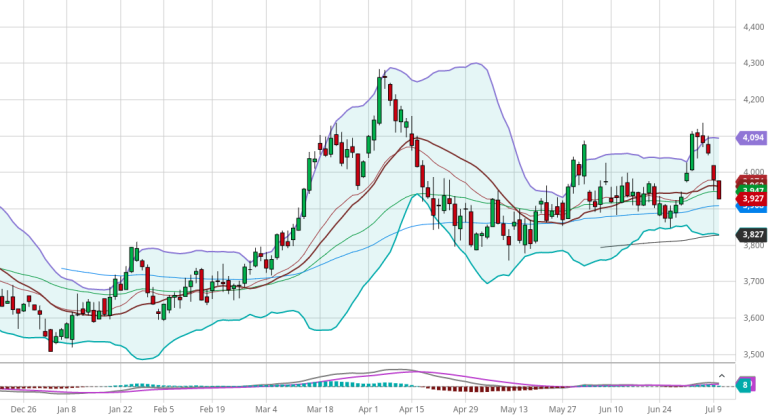Click the teal 8 indicator value label
This screenshot has height=415, width=768.
(746, 384)
